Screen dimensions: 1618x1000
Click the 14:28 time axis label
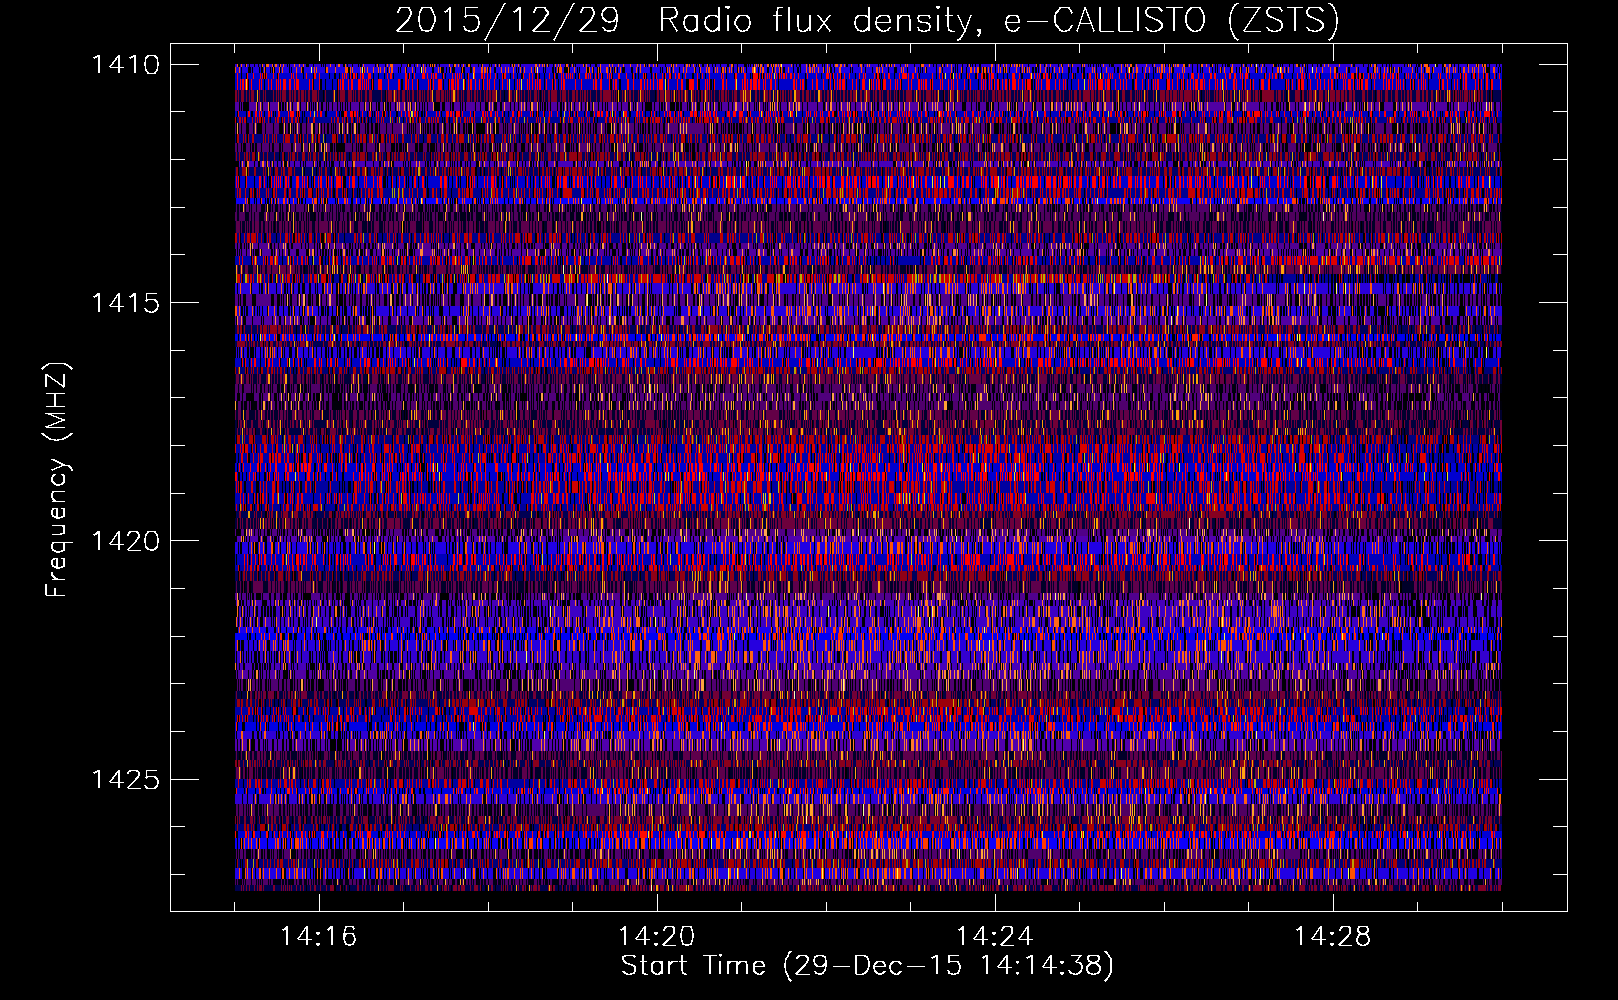tap(1333, 937)
